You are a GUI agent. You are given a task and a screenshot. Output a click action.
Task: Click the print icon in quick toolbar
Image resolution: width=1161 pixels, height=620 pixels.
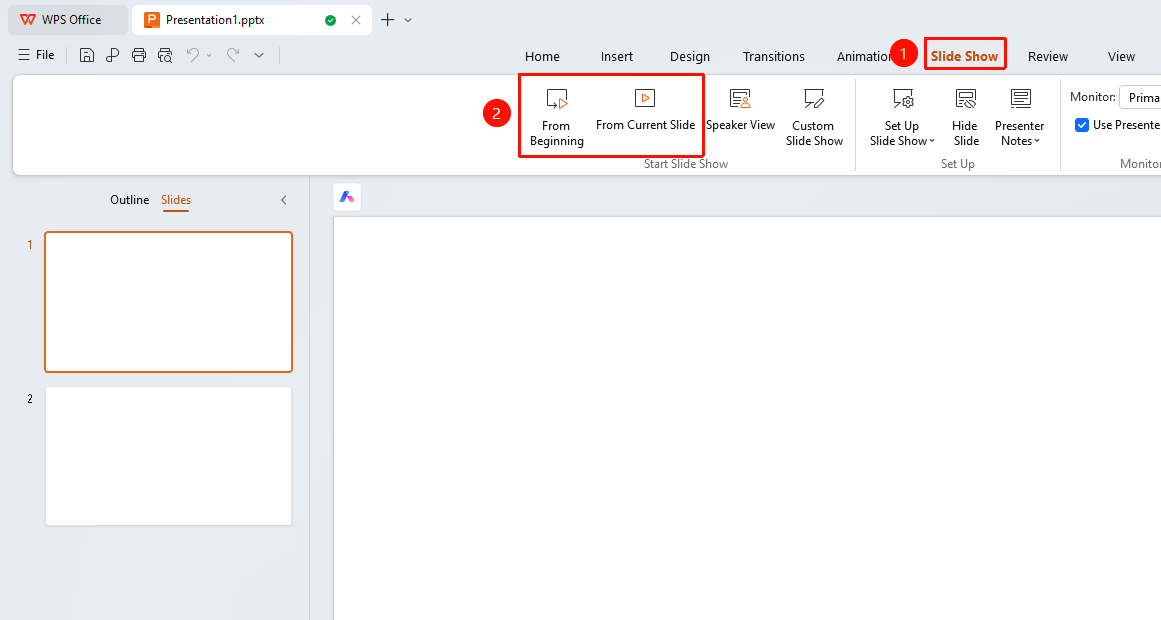[138, 55]
